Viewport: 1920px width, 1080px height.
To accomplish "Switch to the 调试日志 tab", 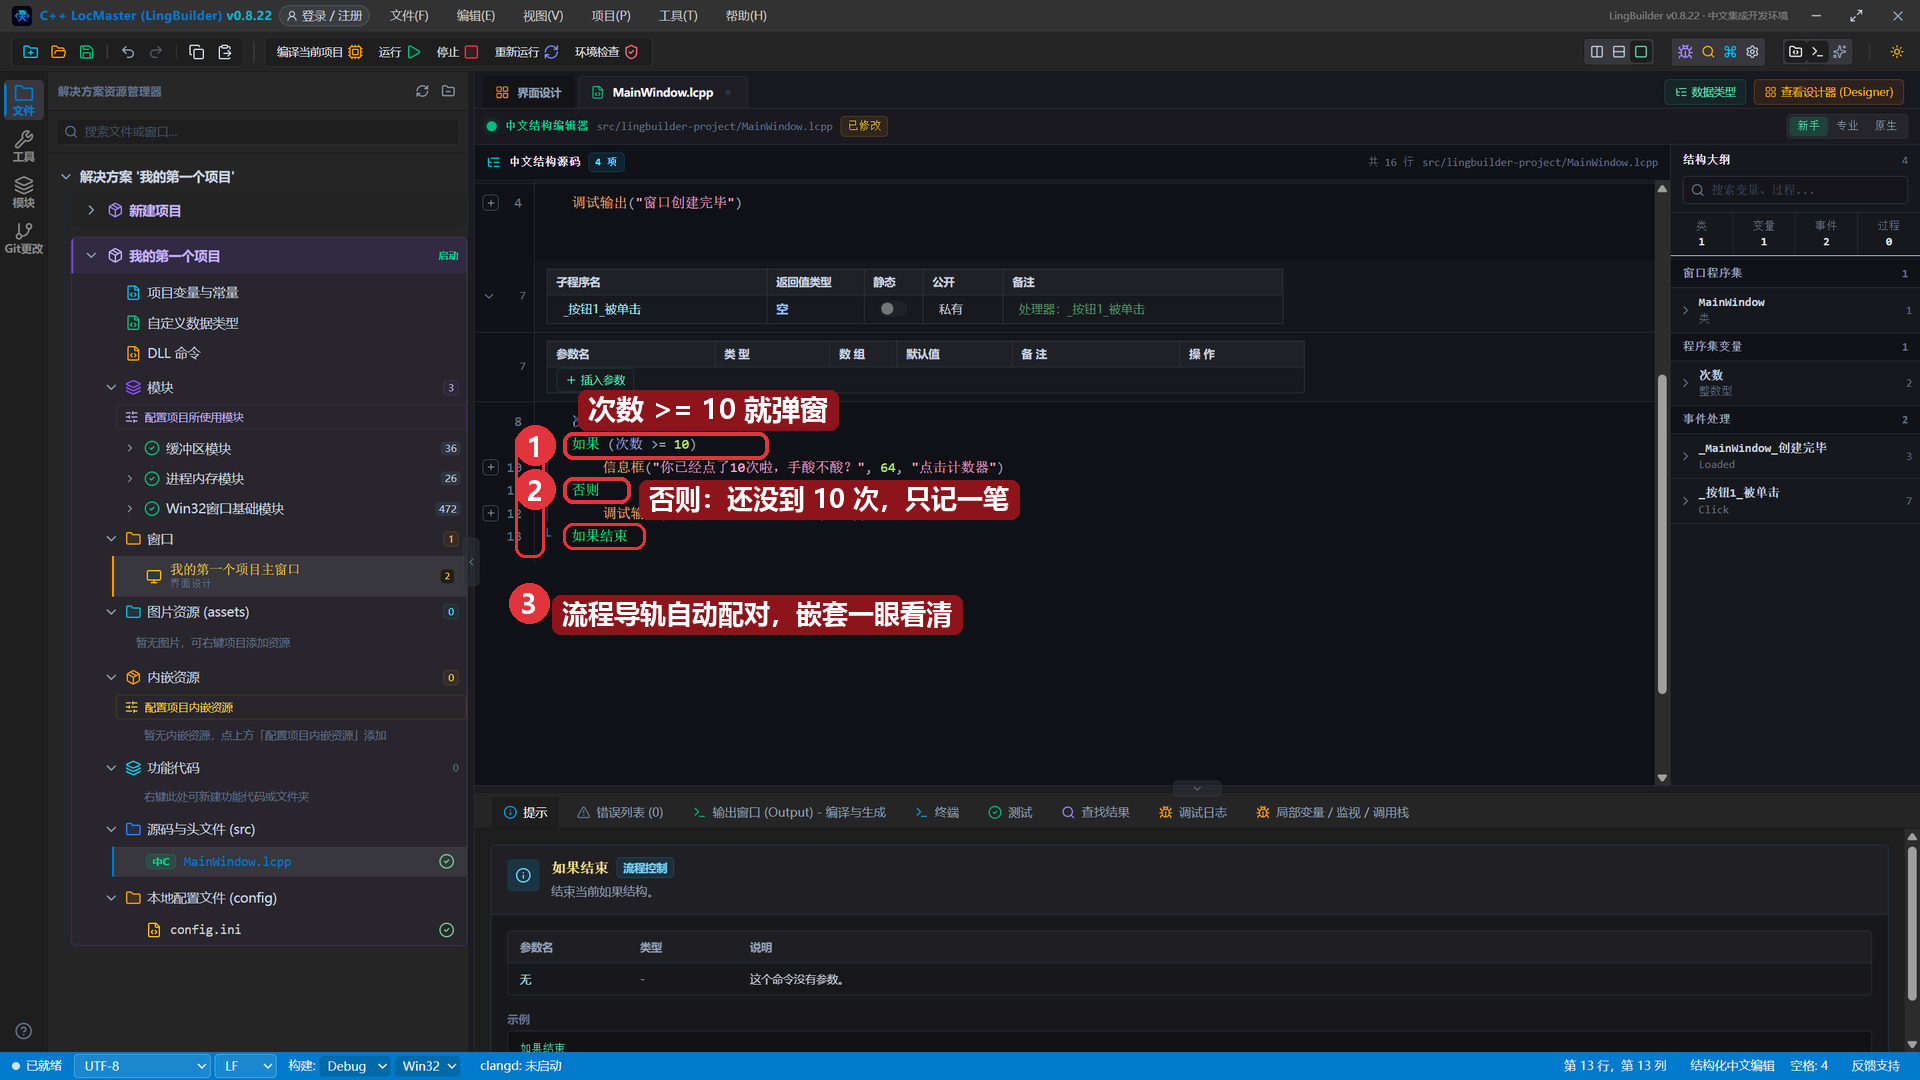I will [x=1192, y=812].
